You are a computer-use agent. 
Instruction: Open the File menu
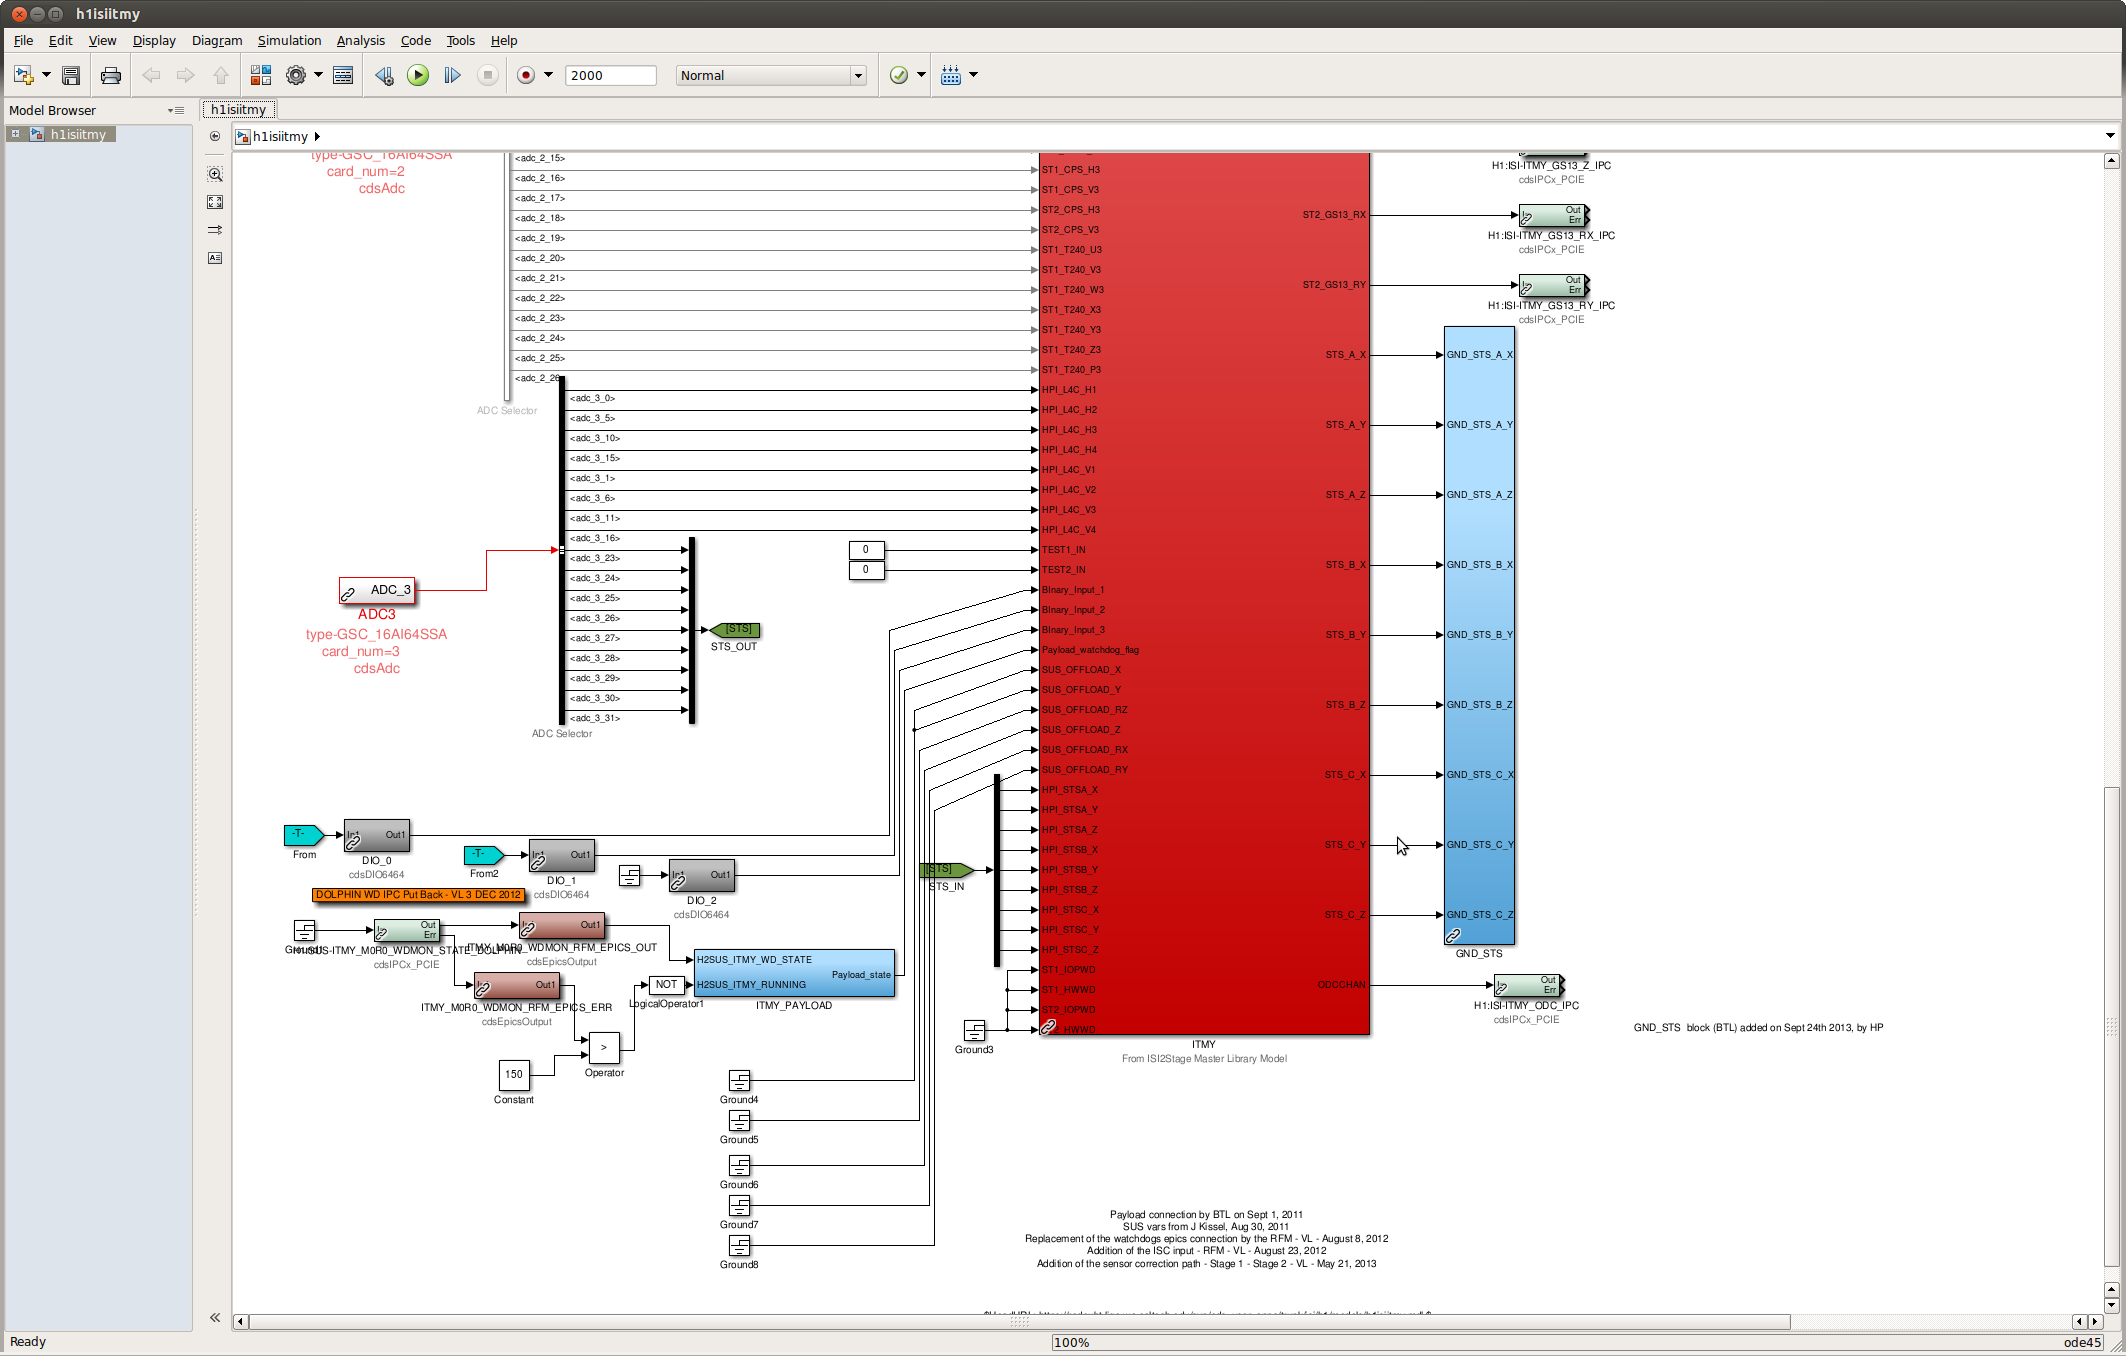point(23,40)
